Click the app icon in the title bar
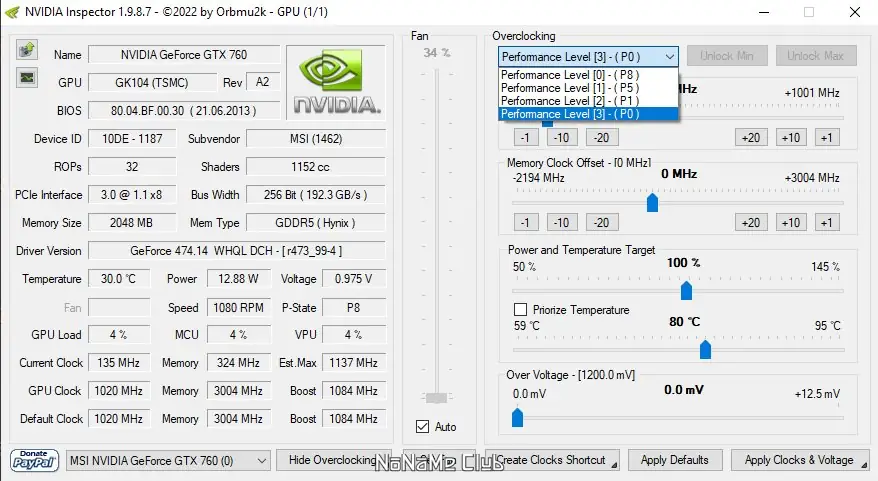This screenshot has height=481, width=878. click(12, 12)
